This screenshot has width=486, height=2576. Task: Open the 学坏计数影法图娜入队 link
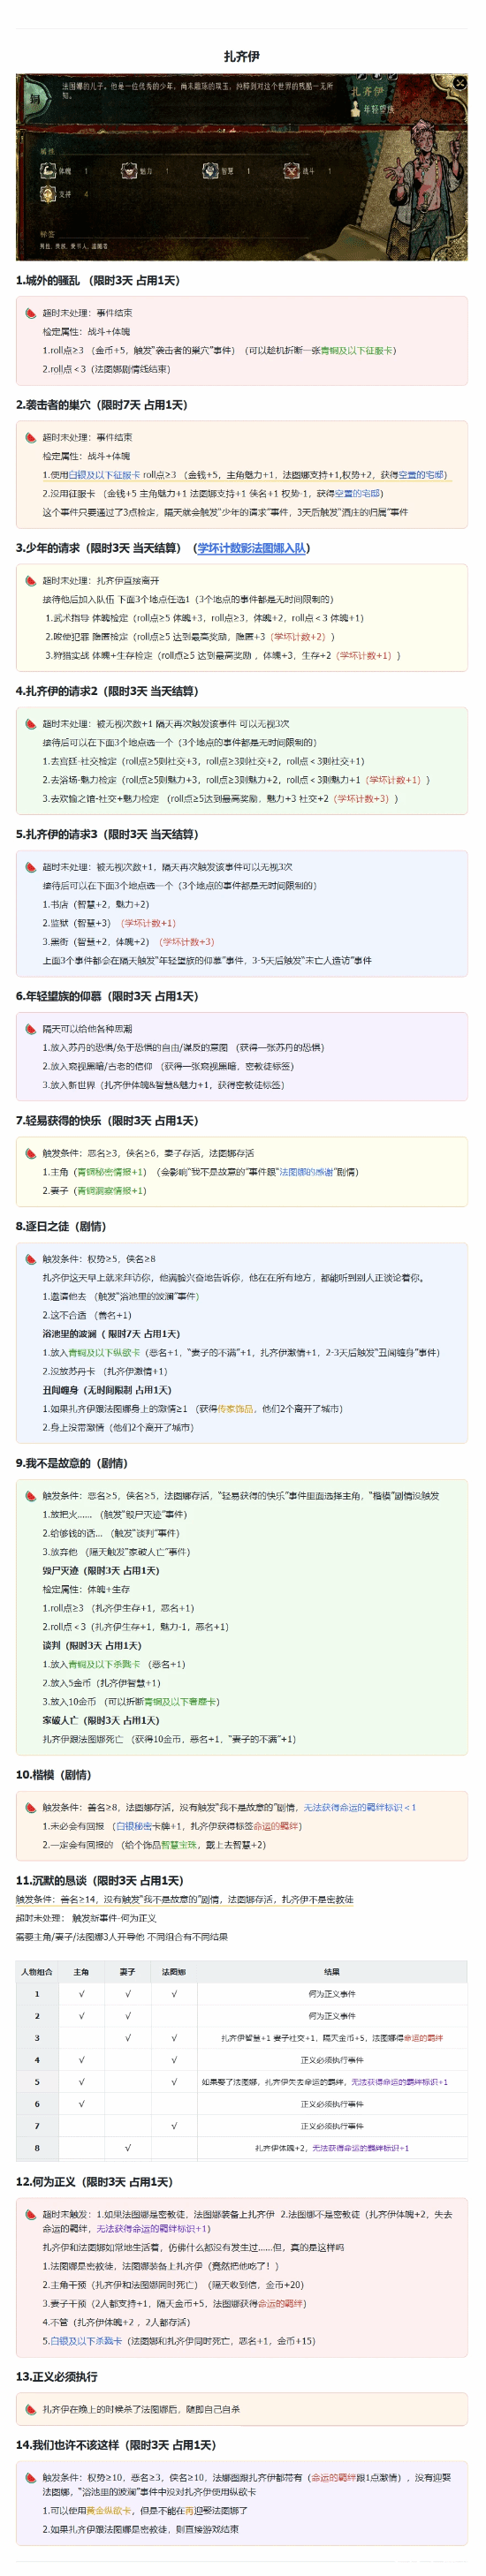[251, 548]
